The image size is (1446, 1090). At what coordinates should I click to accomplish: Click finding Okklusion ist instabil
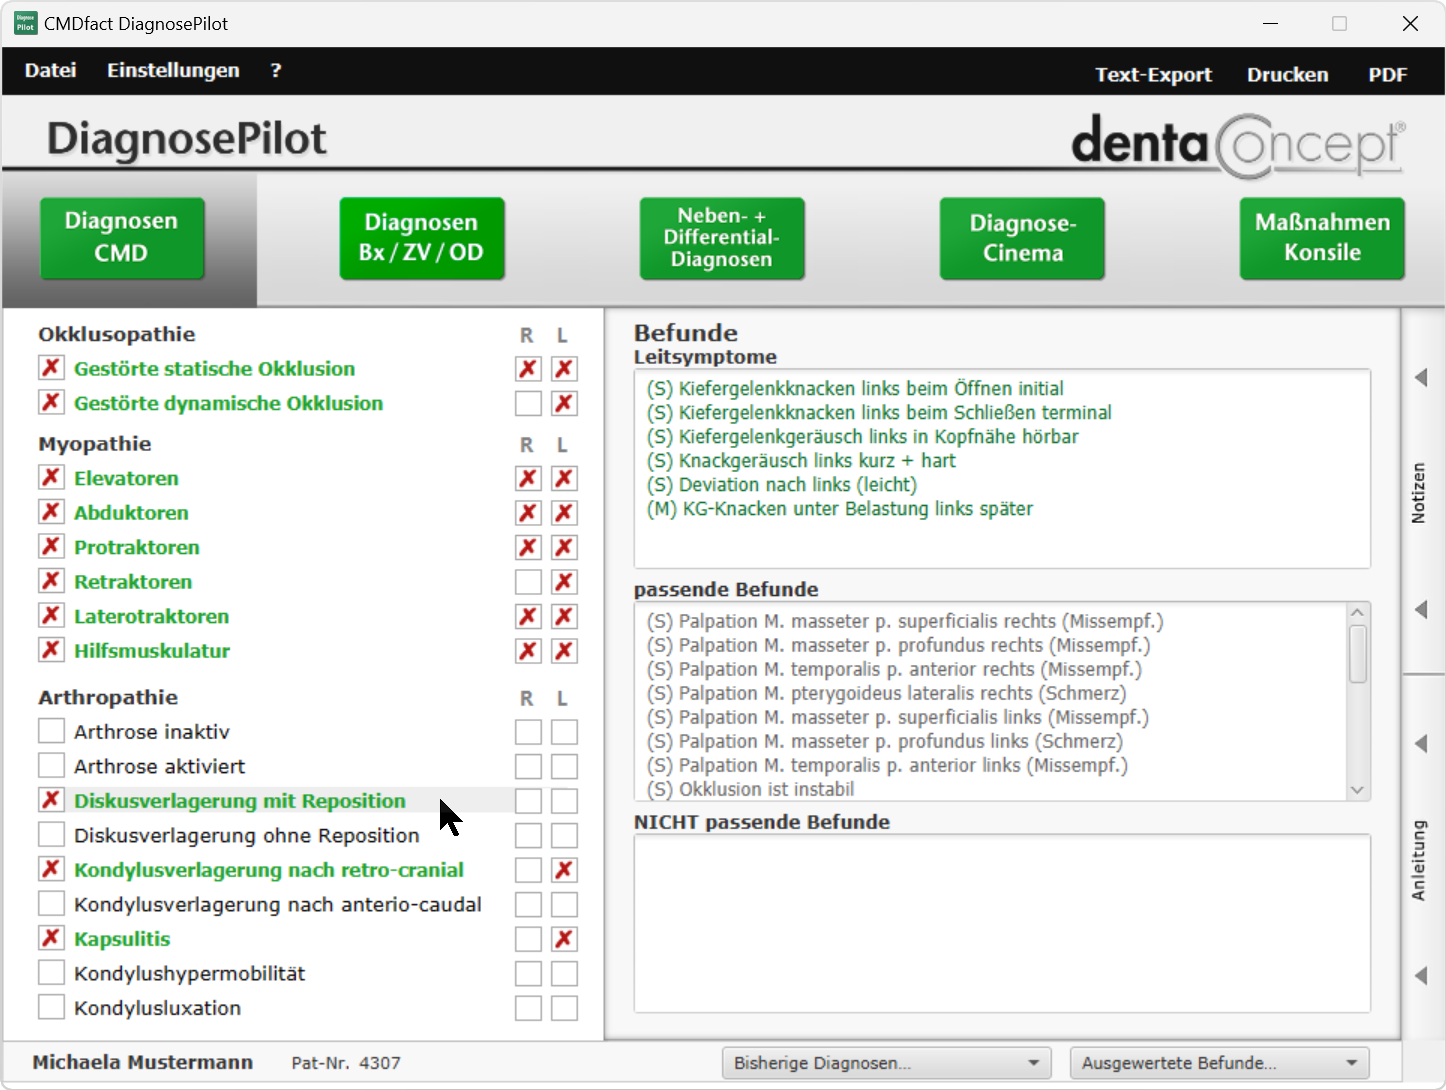[x=750, y=789]
